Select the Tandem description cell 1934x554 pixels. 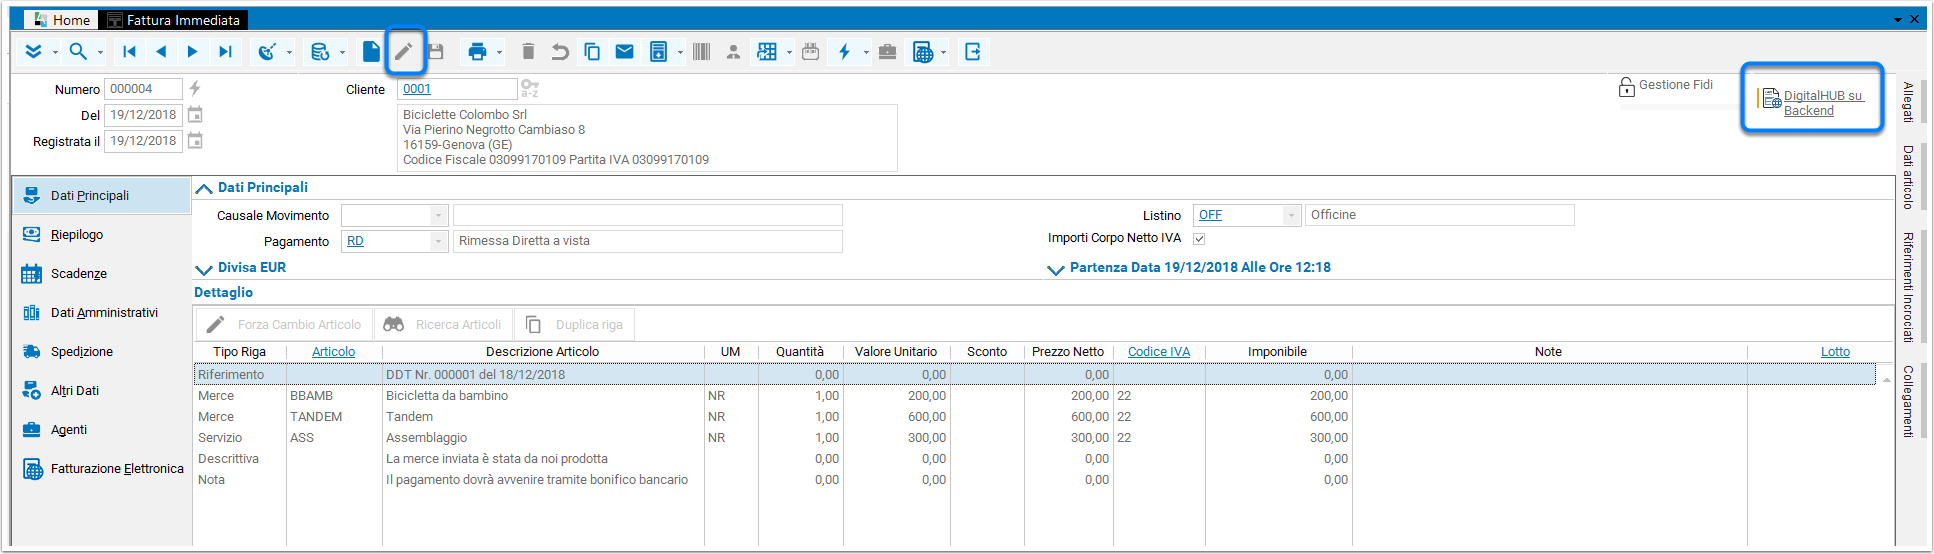(x=544, y=417)
